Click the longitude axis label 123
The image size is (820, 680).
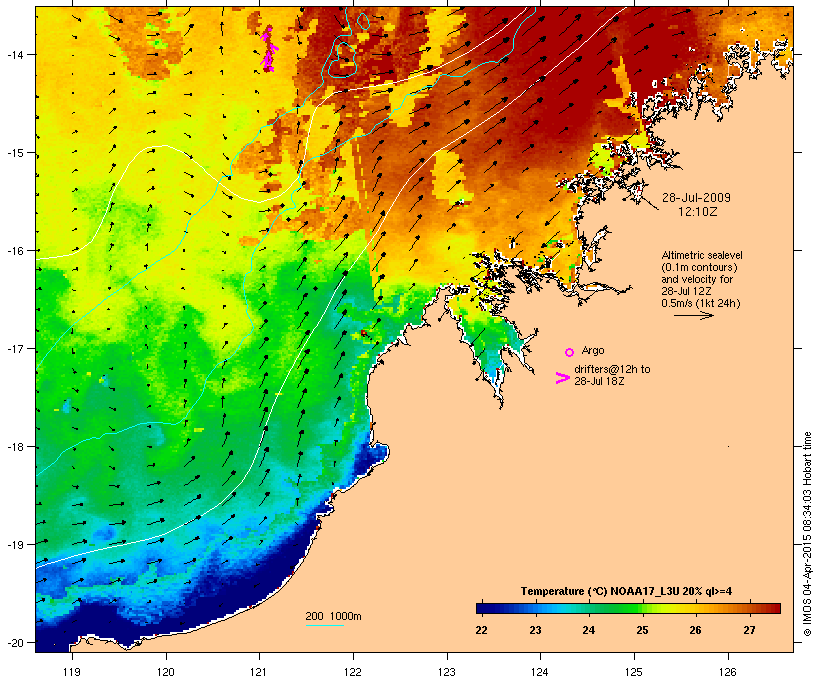[447, 672]
